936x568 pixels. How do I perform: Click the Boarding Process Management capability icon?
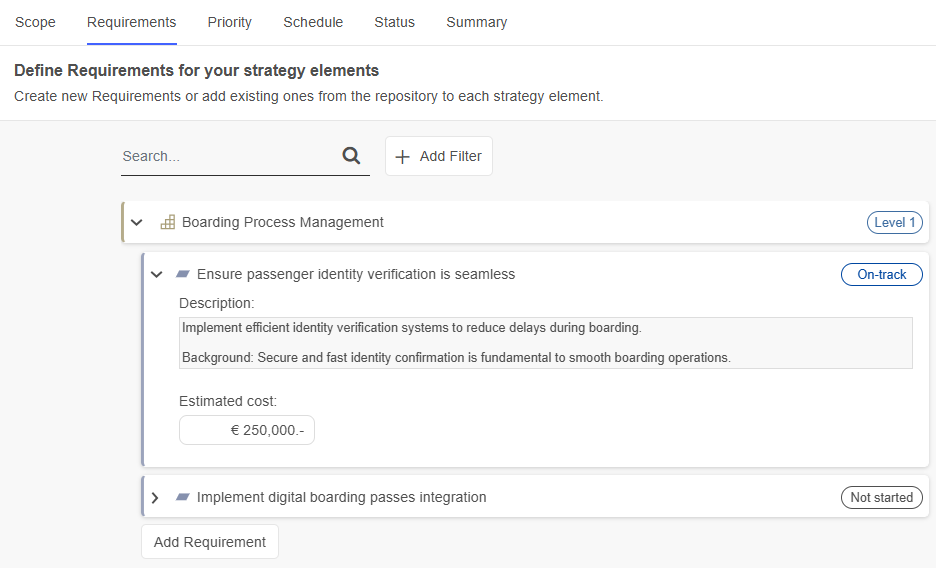(168, 222)
